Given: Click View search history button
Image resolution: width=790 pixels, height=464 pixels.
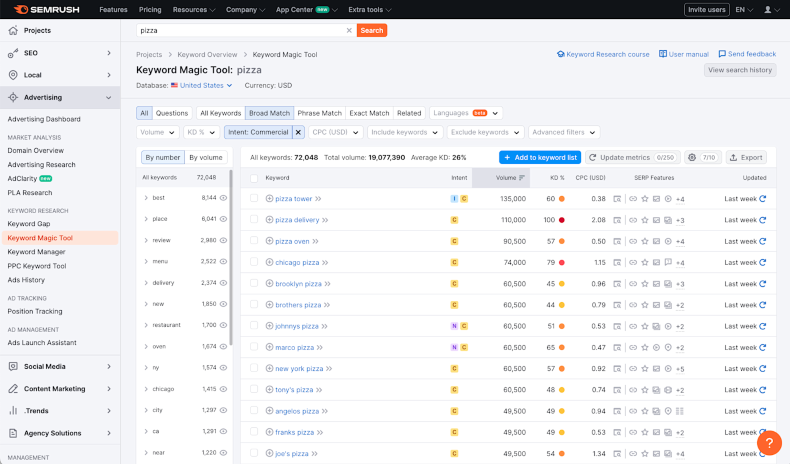Looking at the screenshot, I should click(740, 70).
